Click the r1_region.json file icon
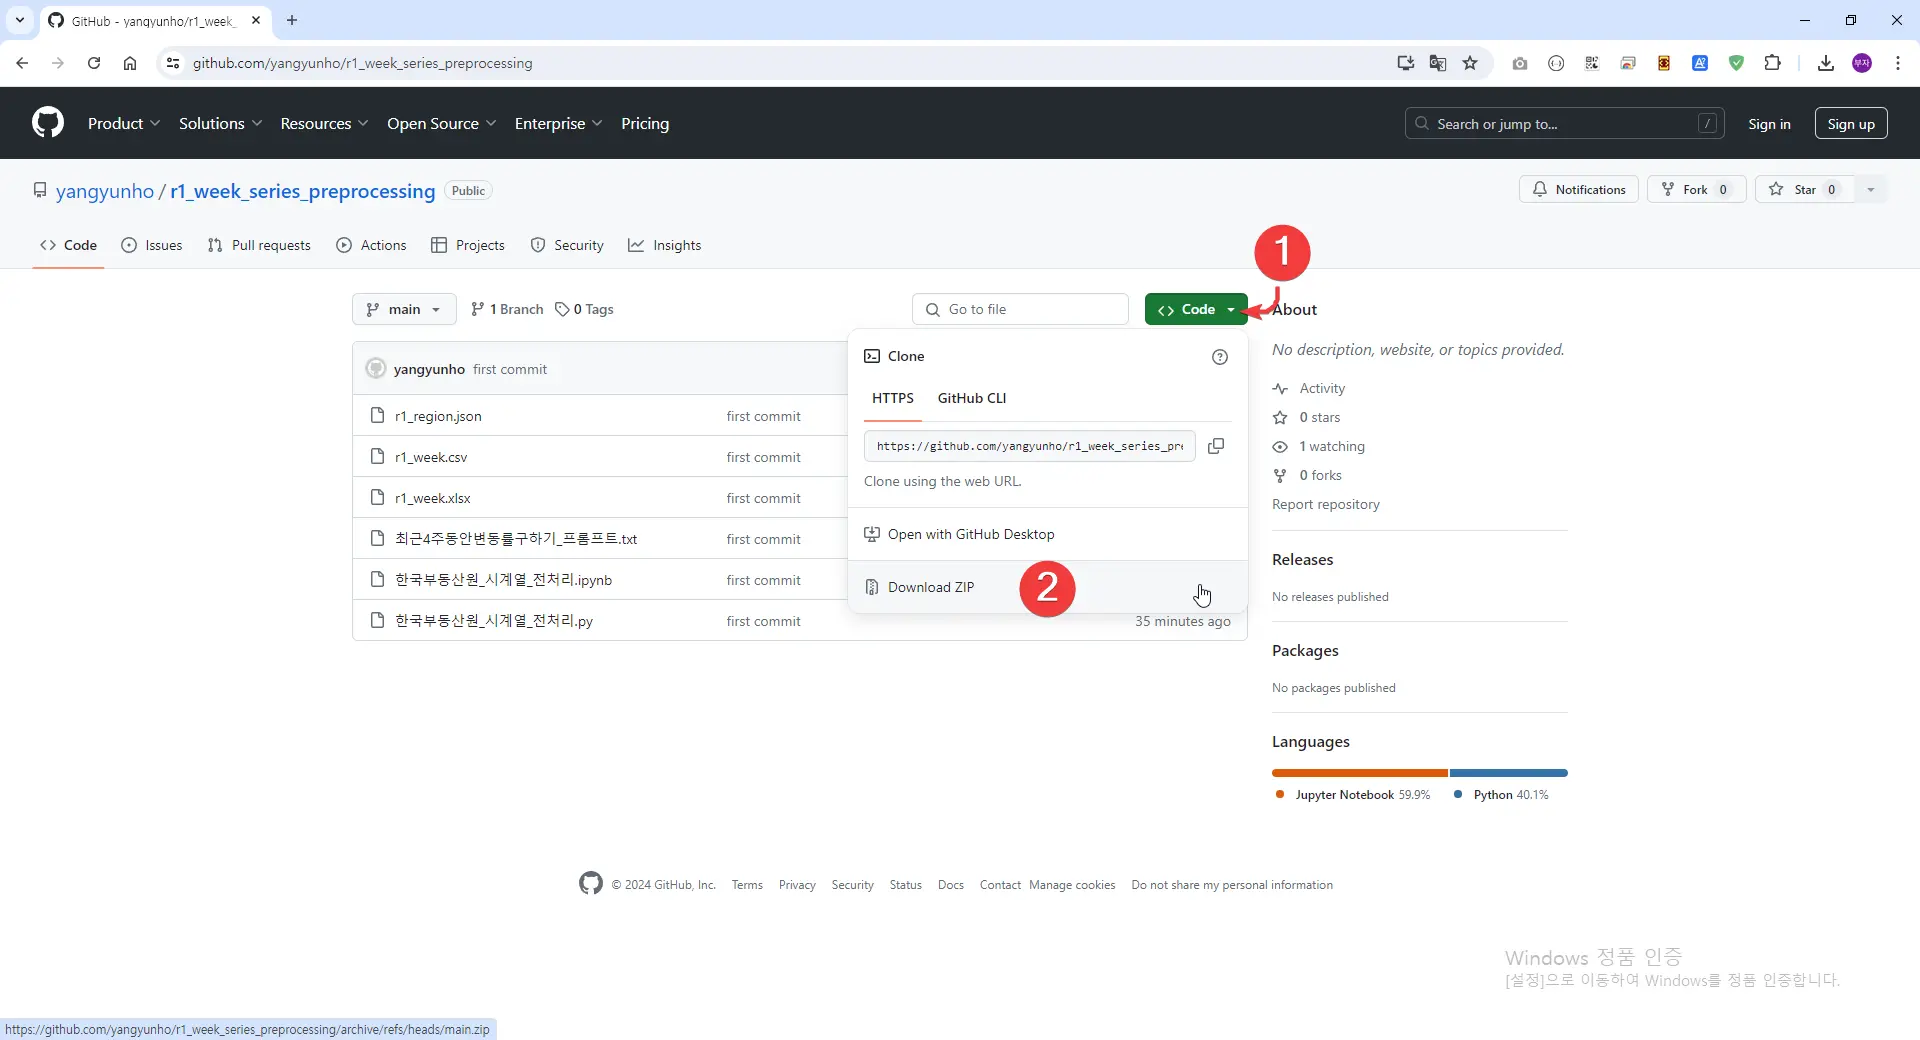This screenshot has height=1040, width=1920. [x=377, y=415]
